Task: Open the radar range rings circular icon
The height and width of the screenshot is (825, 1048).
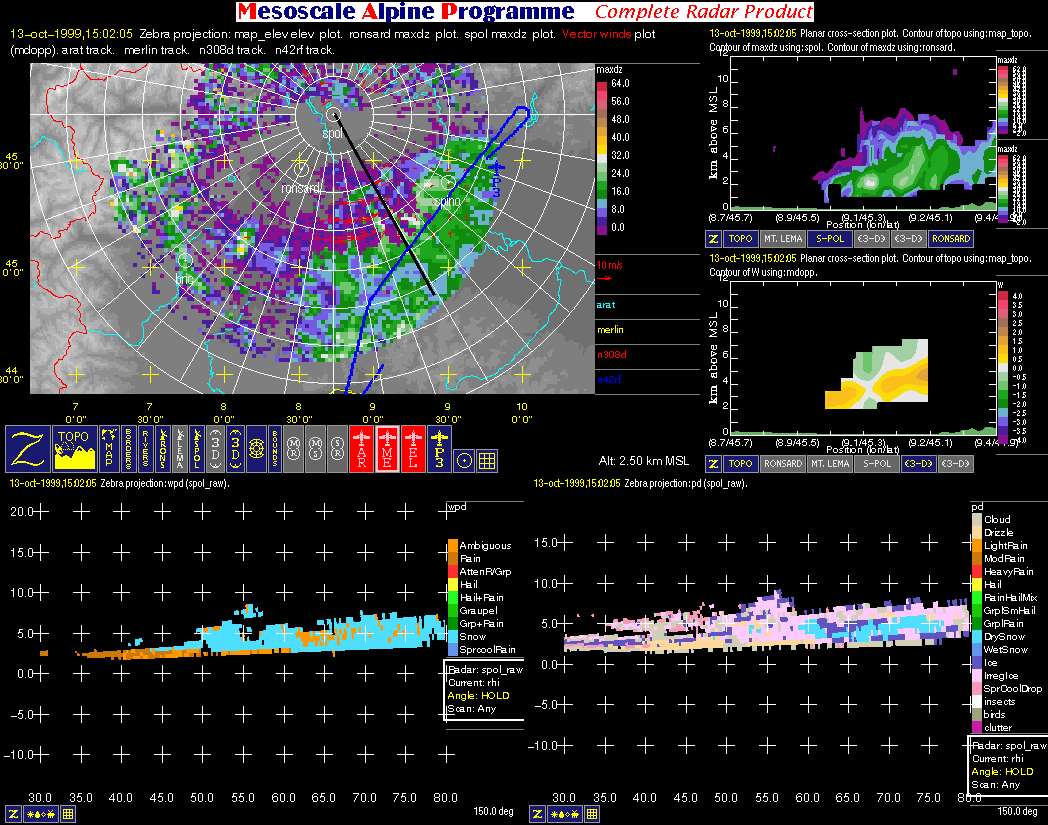Action: click(256, 448)
